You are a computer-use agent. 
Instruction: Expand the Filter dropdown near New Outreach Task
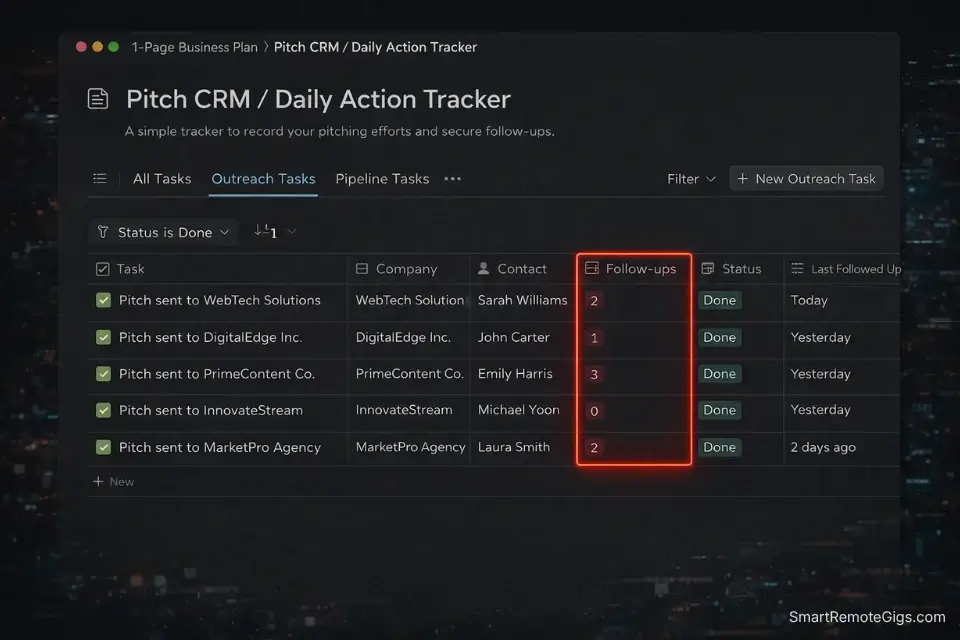690,178
